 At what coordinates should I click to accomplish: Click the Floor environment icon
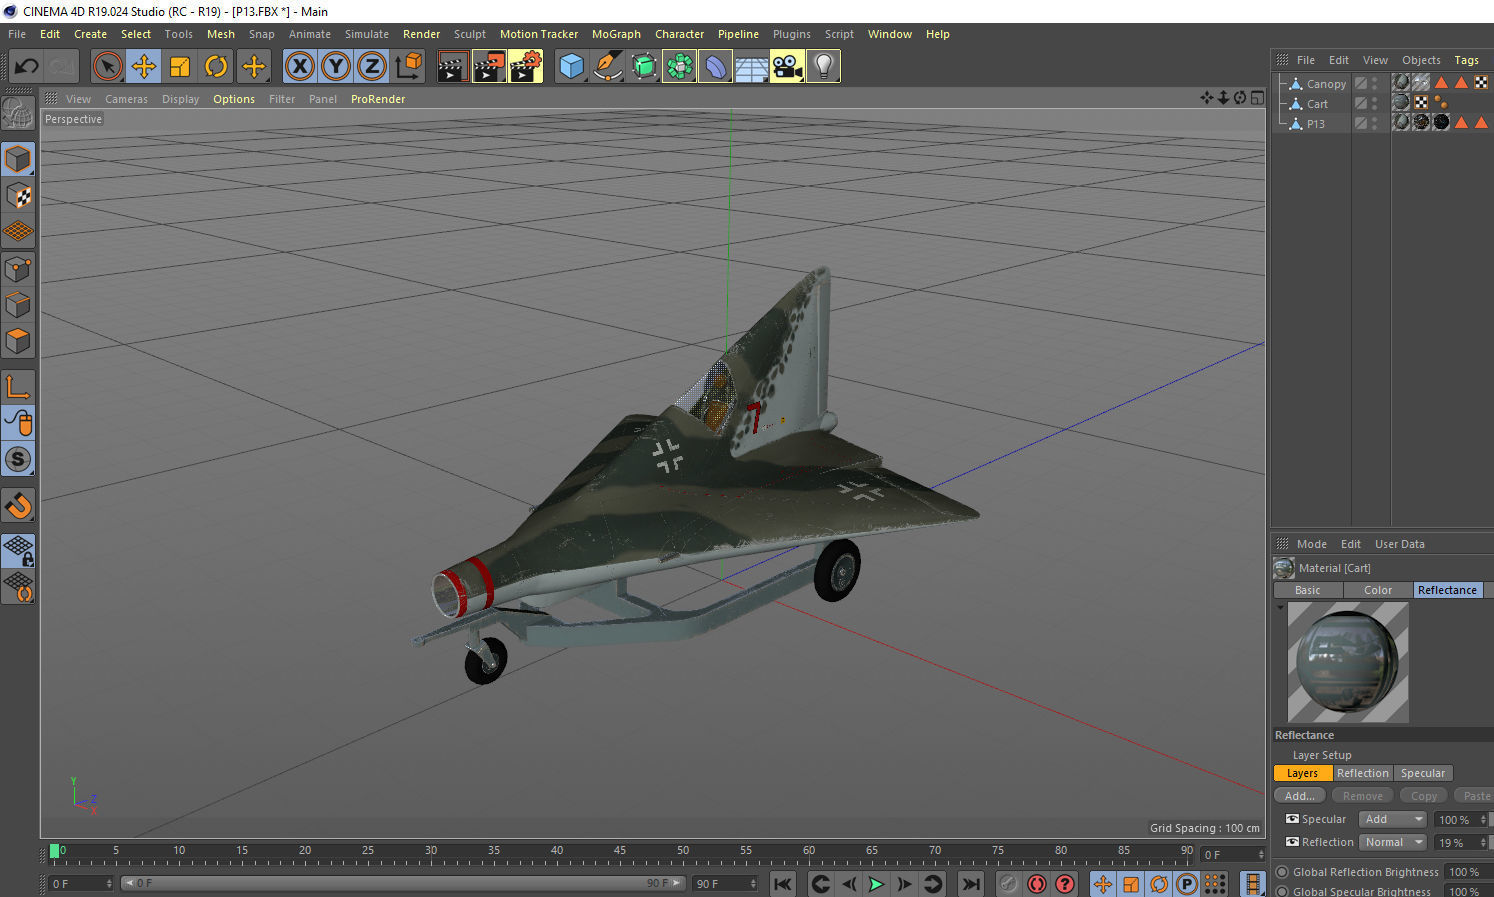[x=751, y=67]
